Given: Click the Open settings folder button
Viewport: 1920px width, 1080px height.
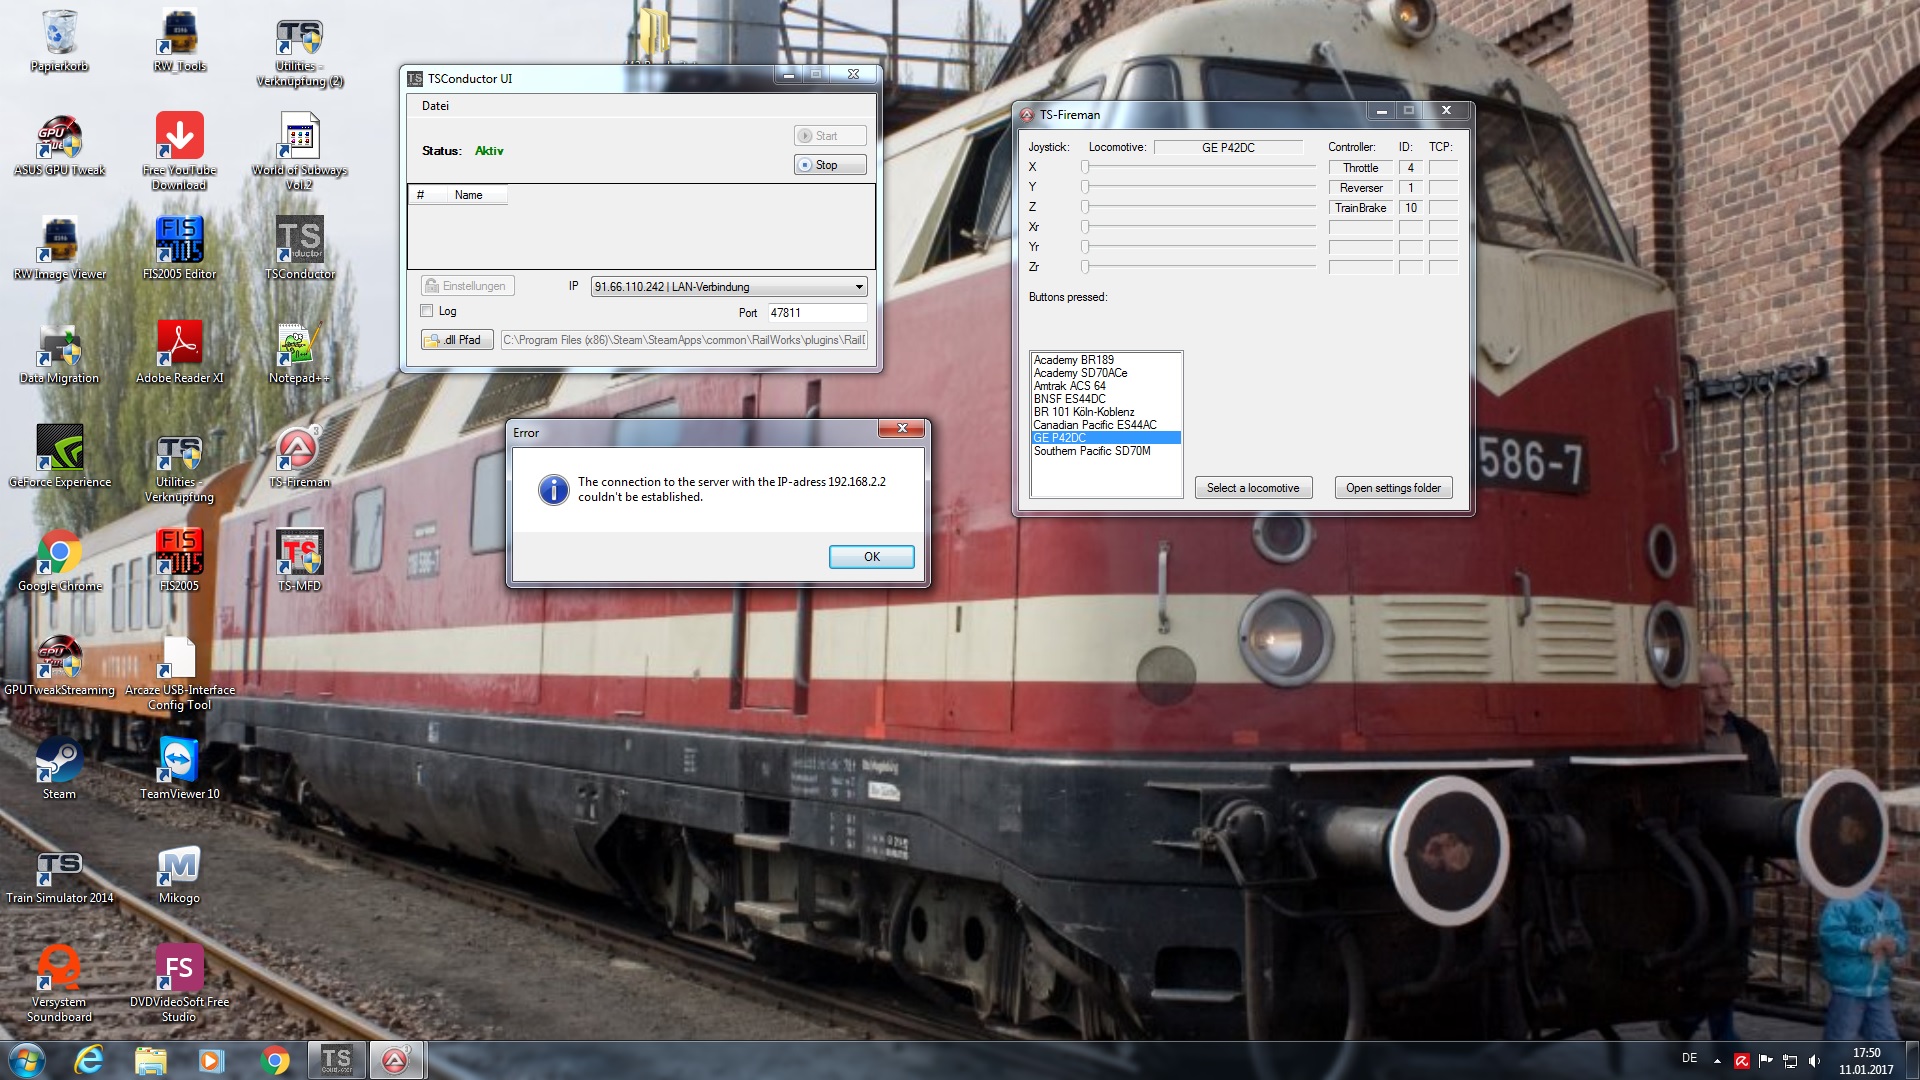Looking at the screenshot, I should (1392, 488).
